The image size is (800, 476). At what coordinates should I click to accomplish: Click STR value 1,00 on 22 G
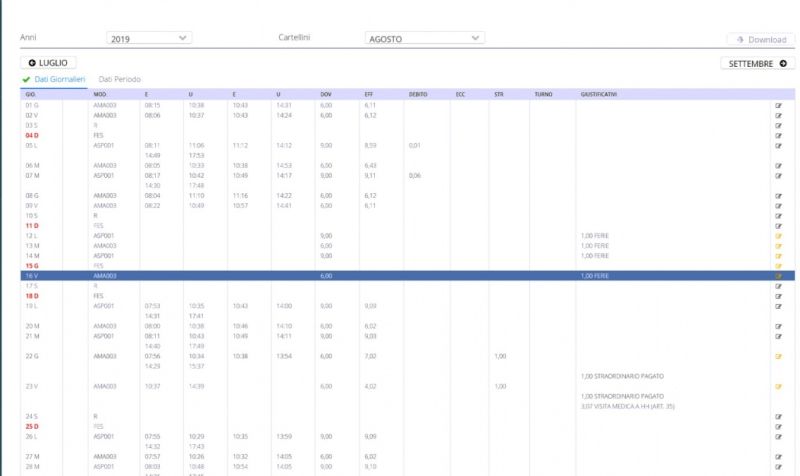point(500,357)
